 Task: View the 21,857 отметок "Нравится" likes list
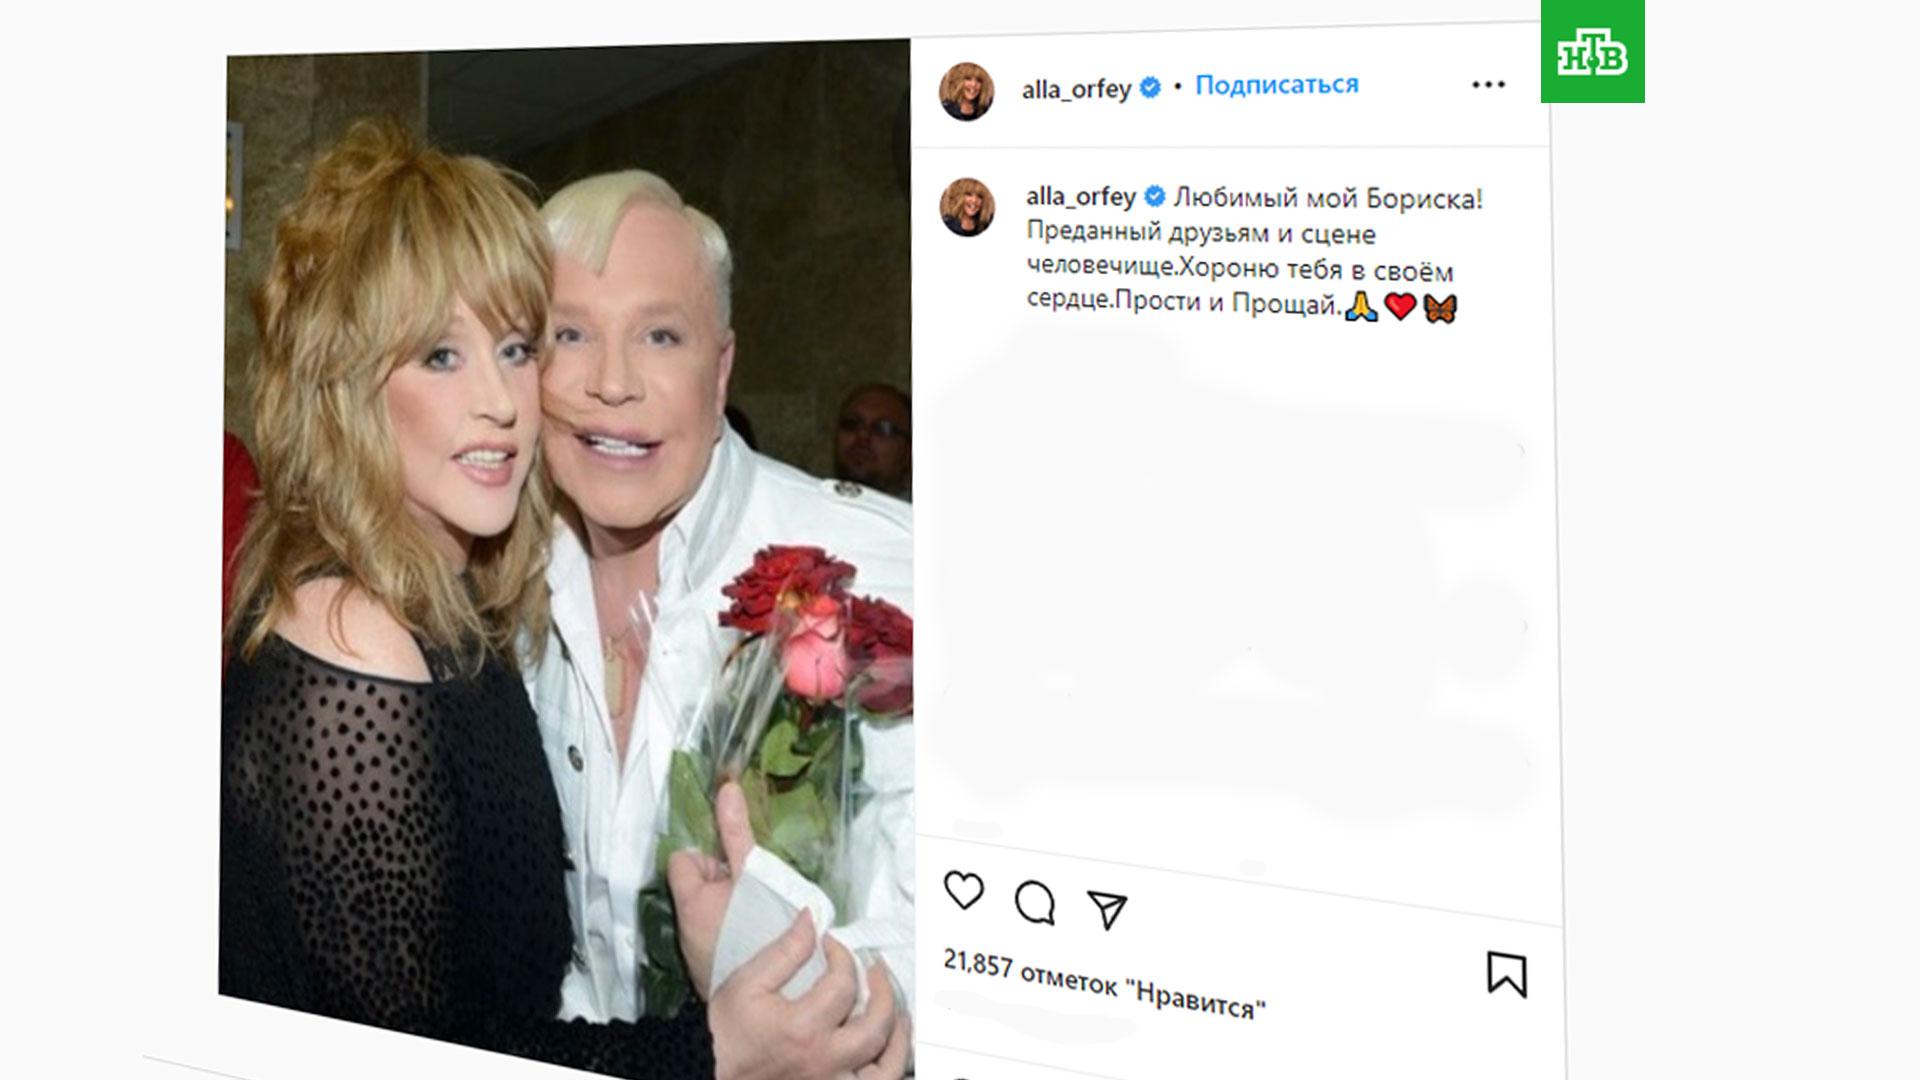(x=1104, y=984)
